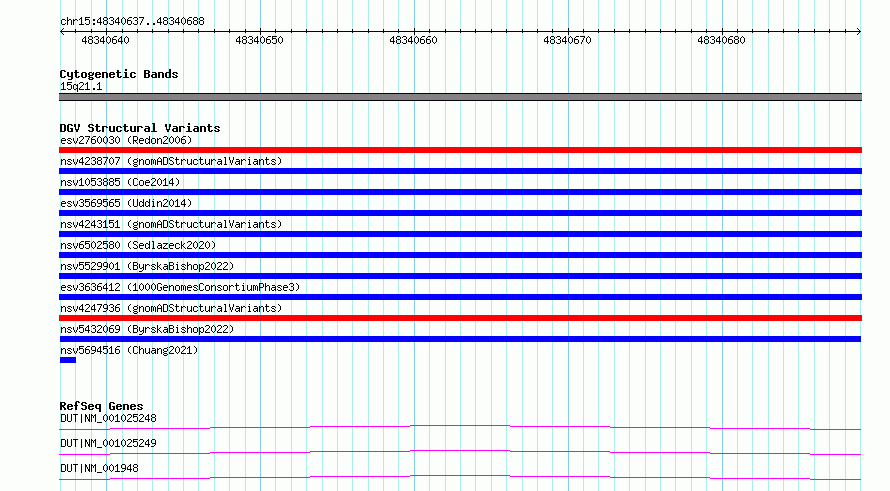Click the blue bar for nsv6502580
The width and height of the screenshot is (890, 491).
460,255
